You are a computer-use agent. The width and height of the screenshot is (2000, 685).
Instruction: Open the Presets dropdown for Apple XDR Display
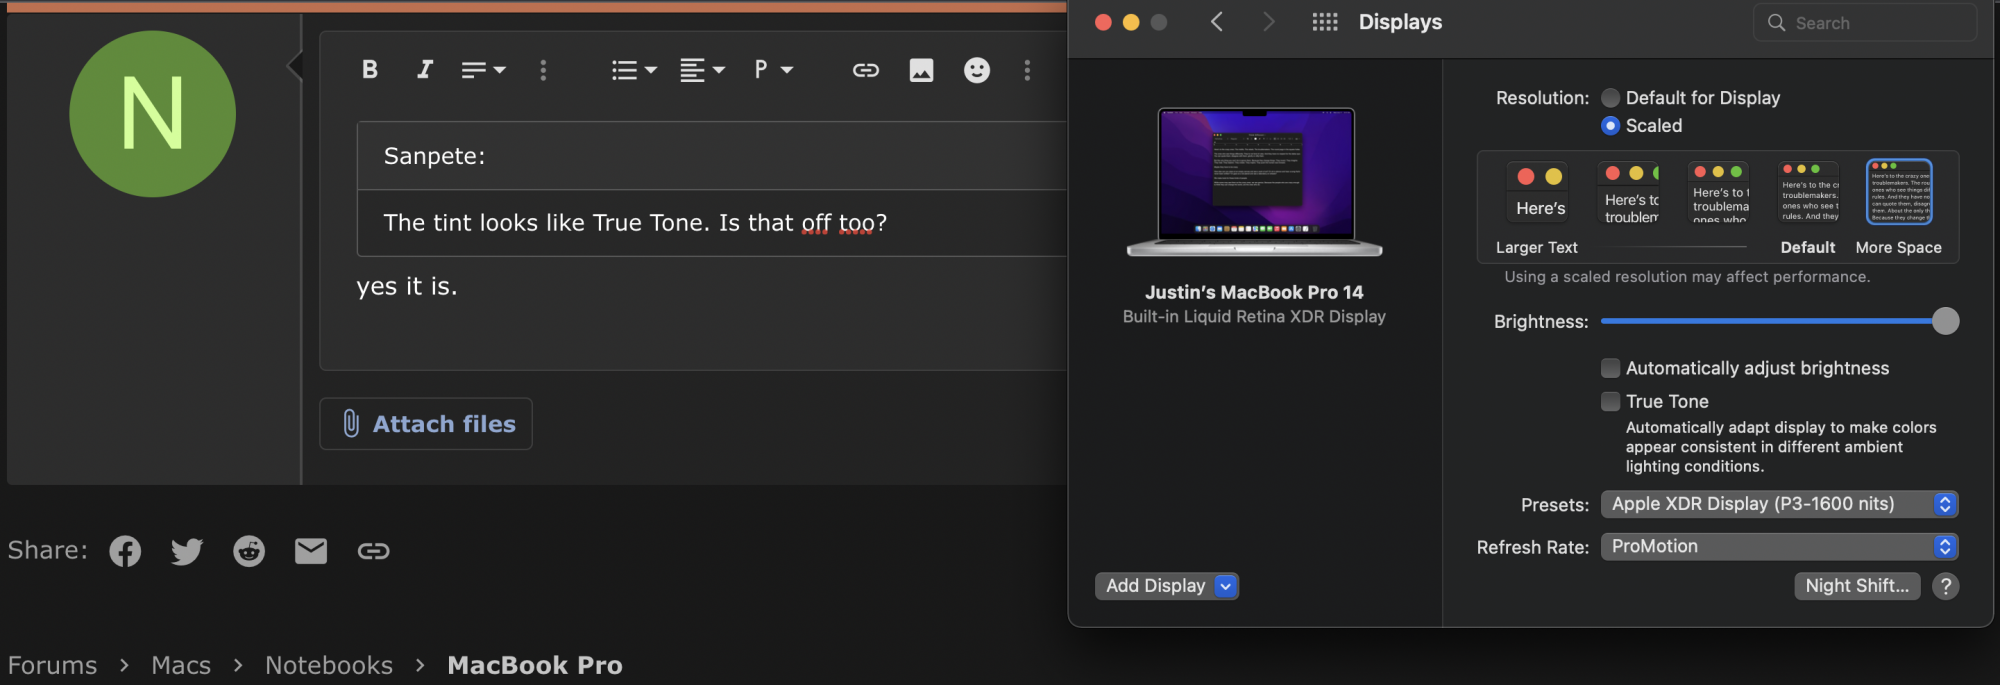(x=1780, y=504)
